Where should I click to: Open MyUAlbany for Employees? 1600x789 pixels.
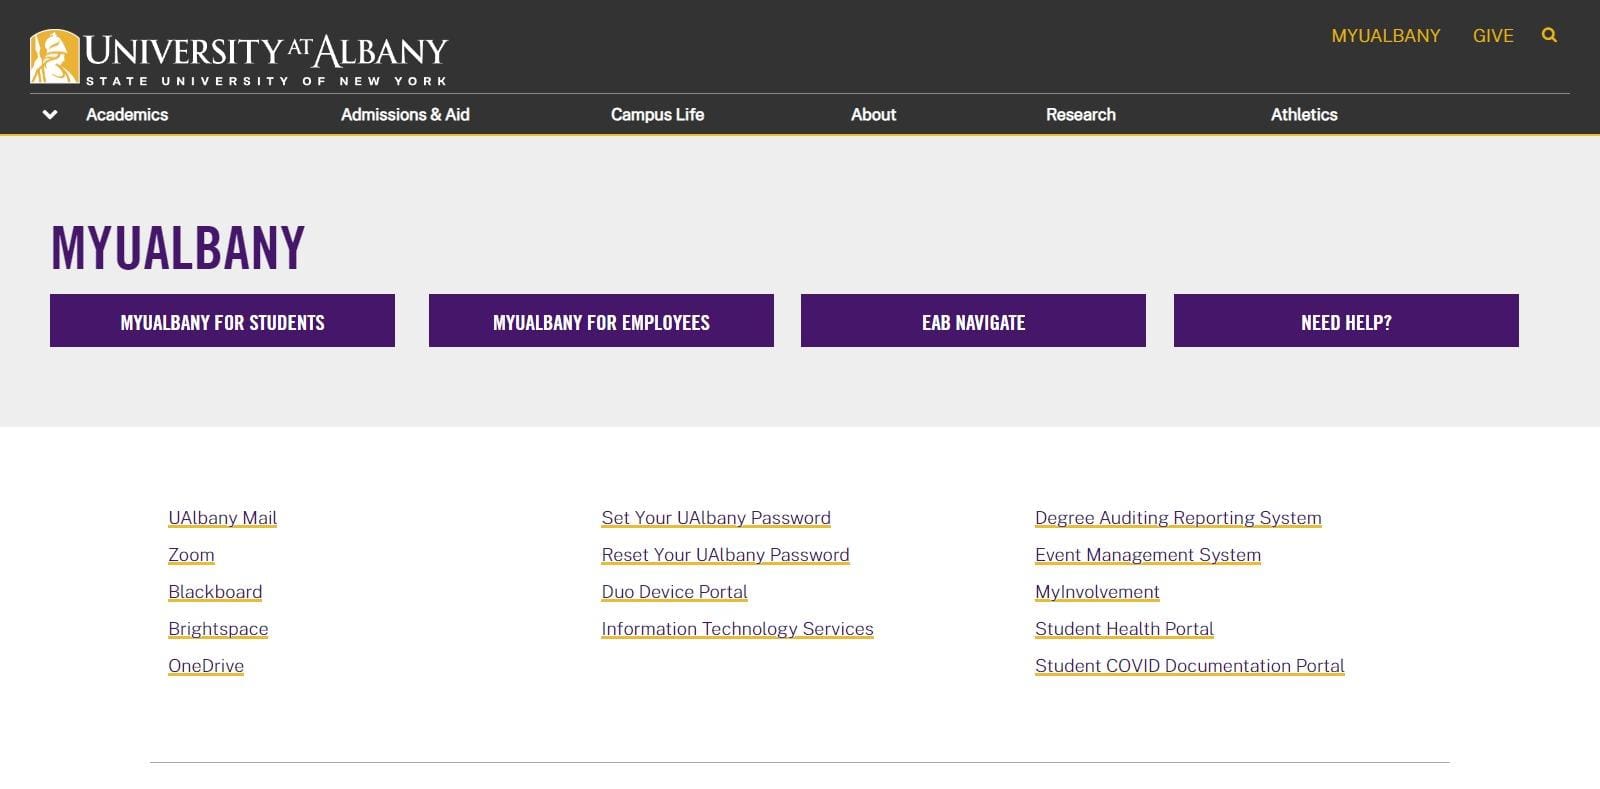point(601,321)
